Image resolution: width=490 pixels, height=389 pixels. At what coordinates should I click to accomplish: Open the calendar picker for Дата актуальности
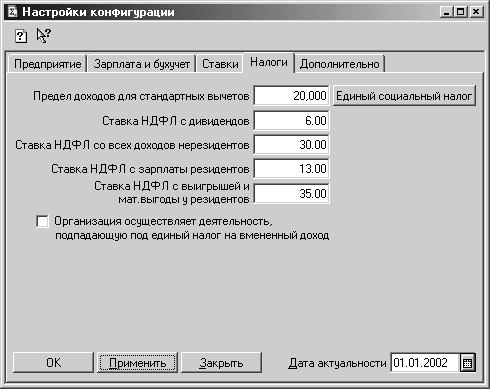(x=467, y=363)
